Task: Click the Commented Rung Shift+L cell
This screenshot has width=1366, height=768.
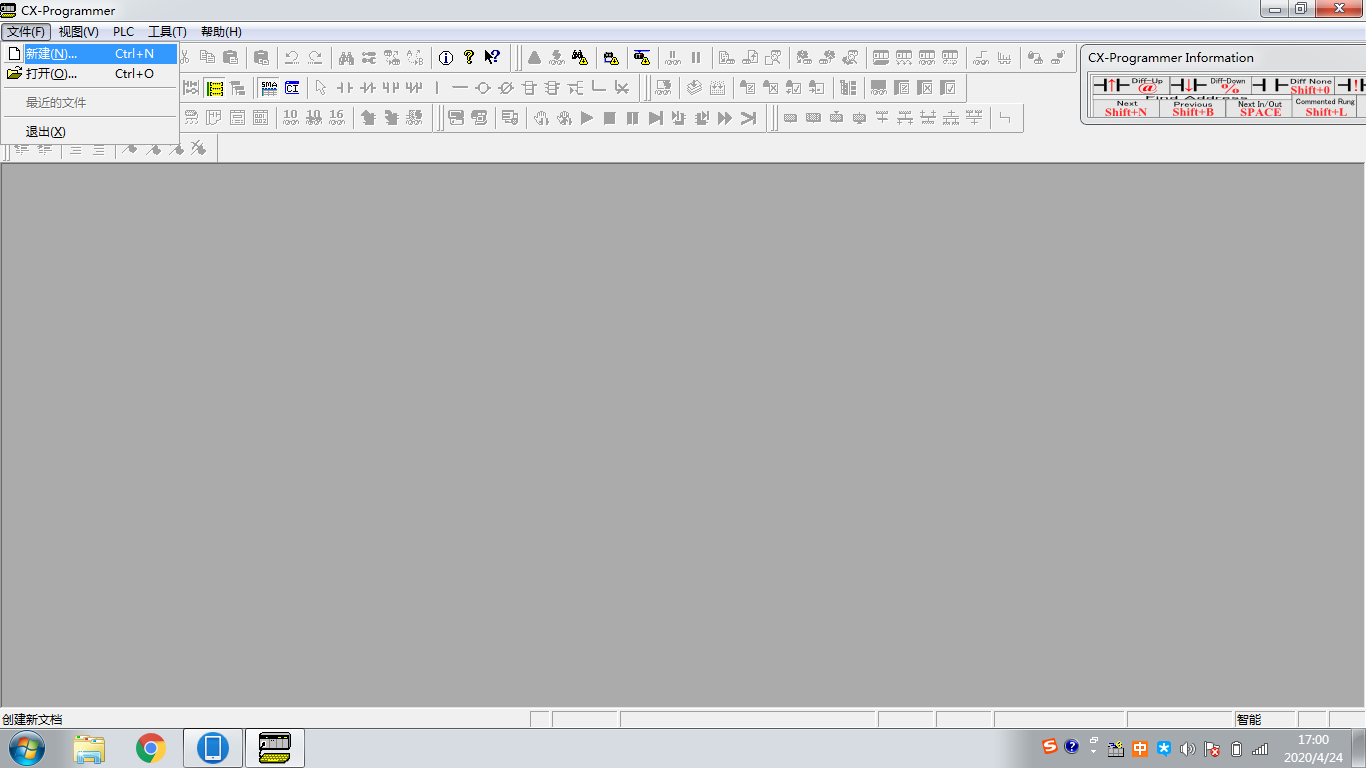Action: 1325,108
